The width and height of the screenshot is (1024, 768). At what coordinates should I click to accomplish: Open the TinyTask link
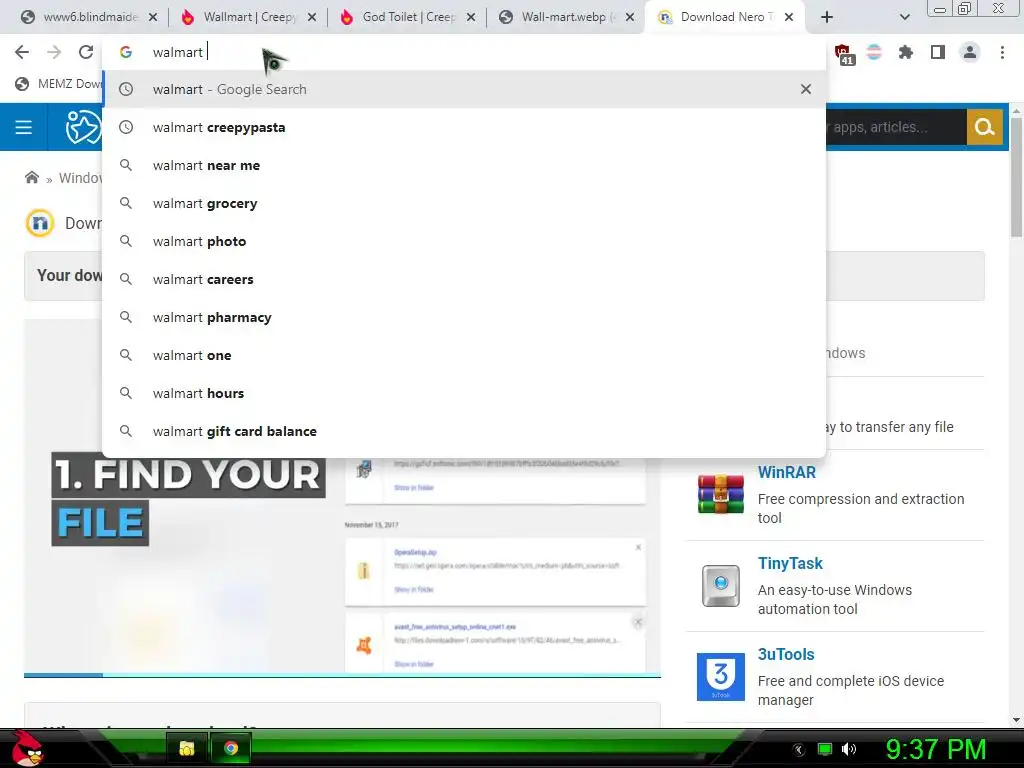pyautogui.click(x=790, y=563)
